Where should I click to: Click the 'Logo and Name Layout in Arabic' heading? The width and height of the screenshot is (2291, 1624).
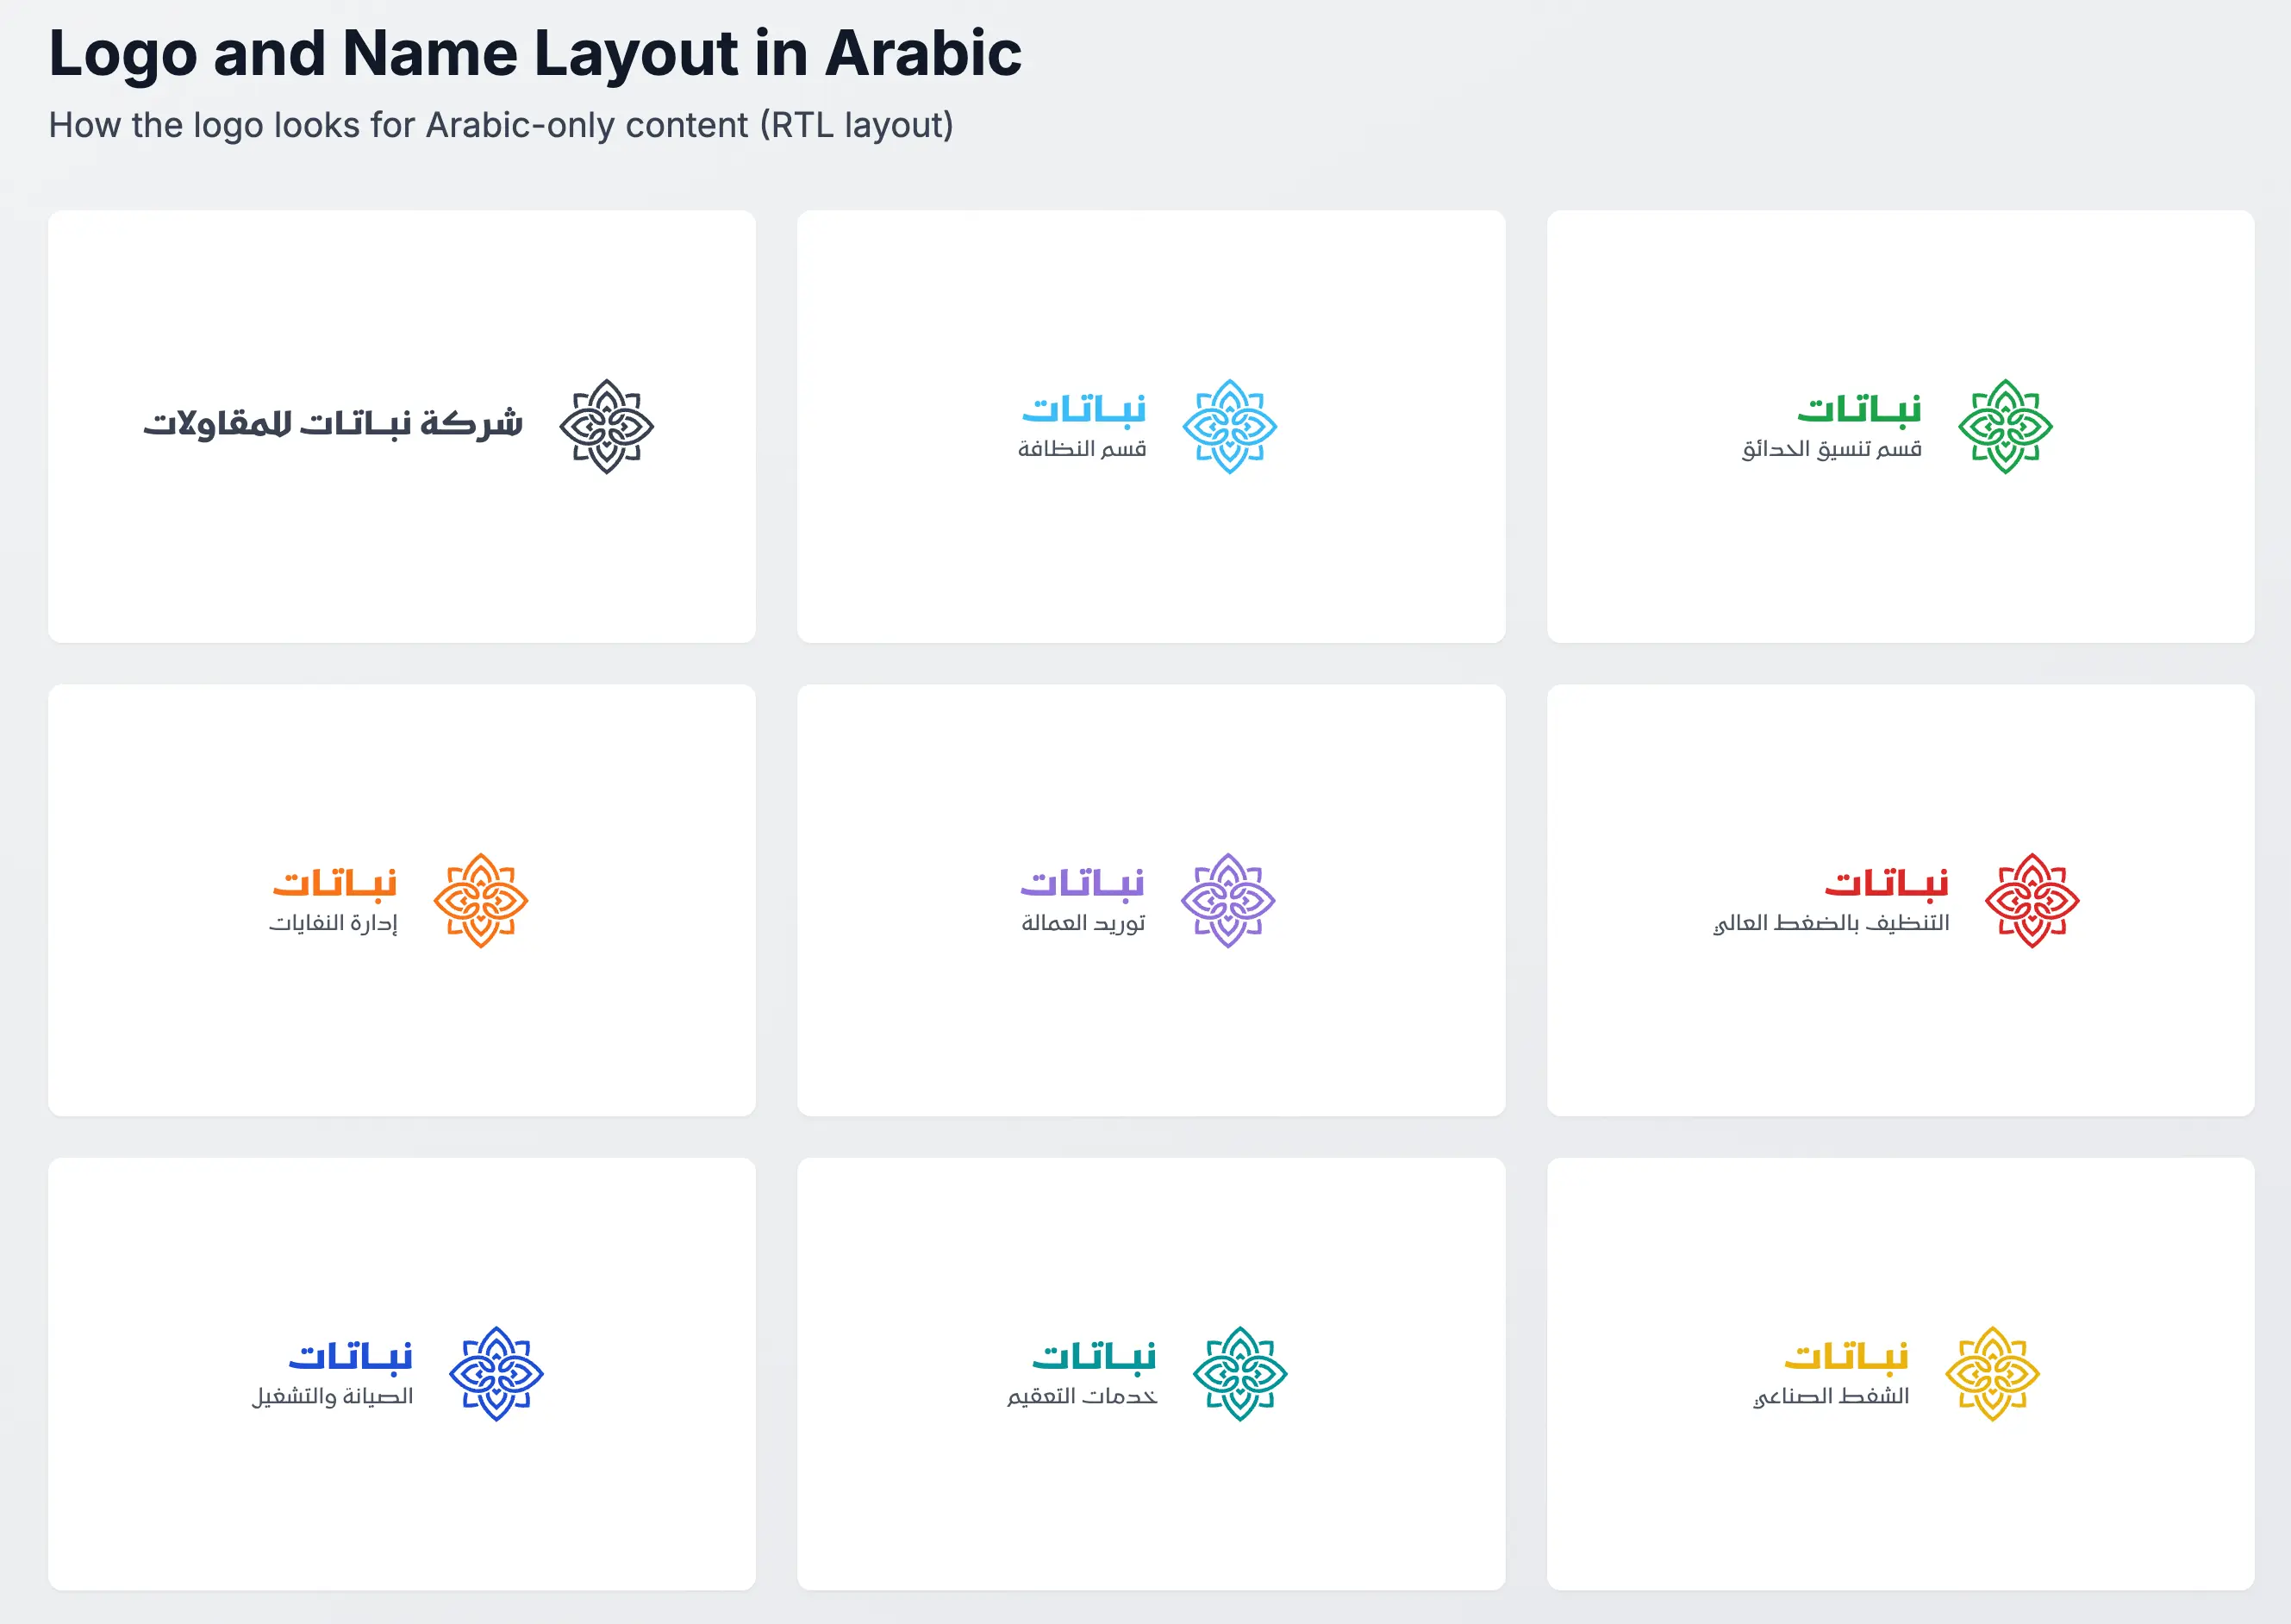[x=535, y=53]
